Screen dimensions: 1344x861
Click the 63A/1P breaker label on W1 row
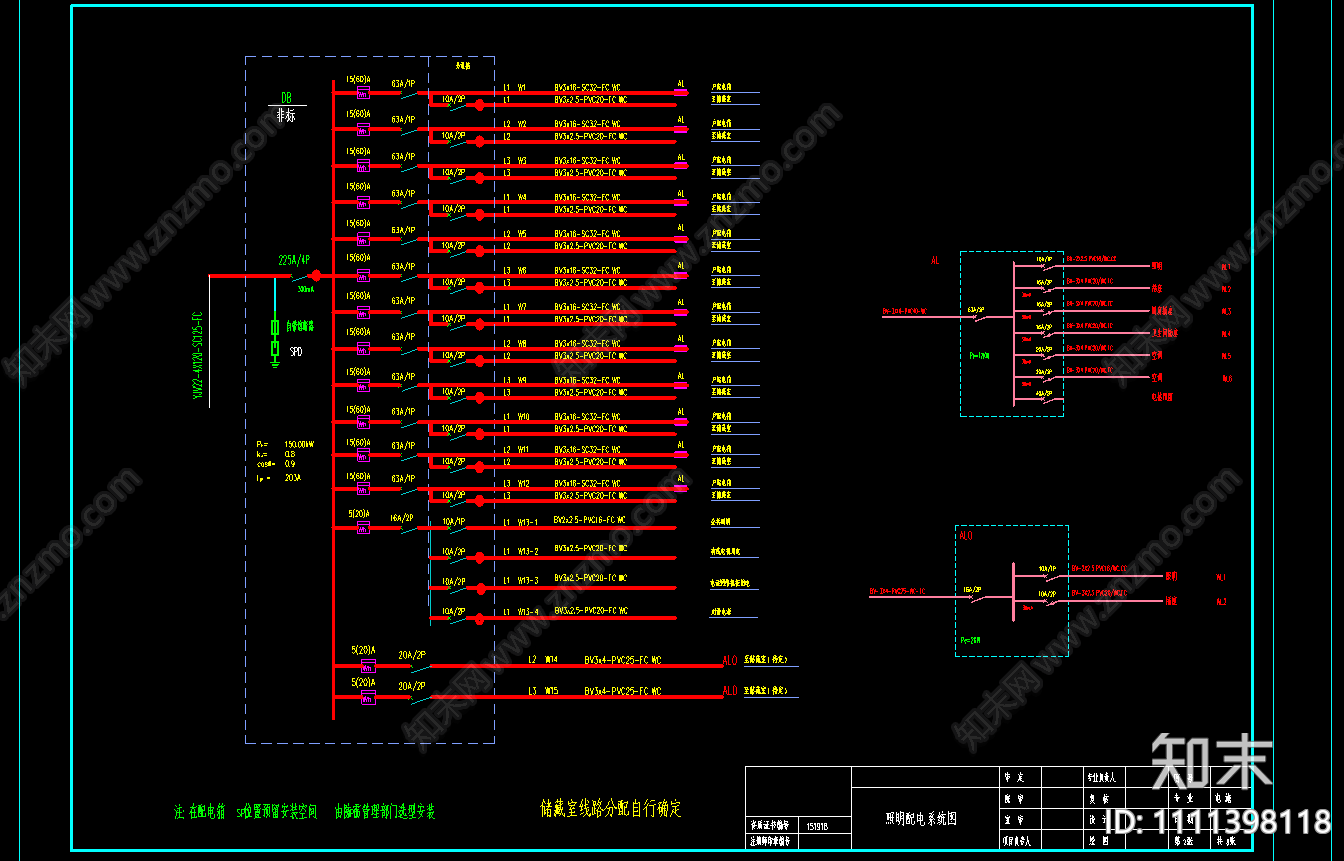403,84
